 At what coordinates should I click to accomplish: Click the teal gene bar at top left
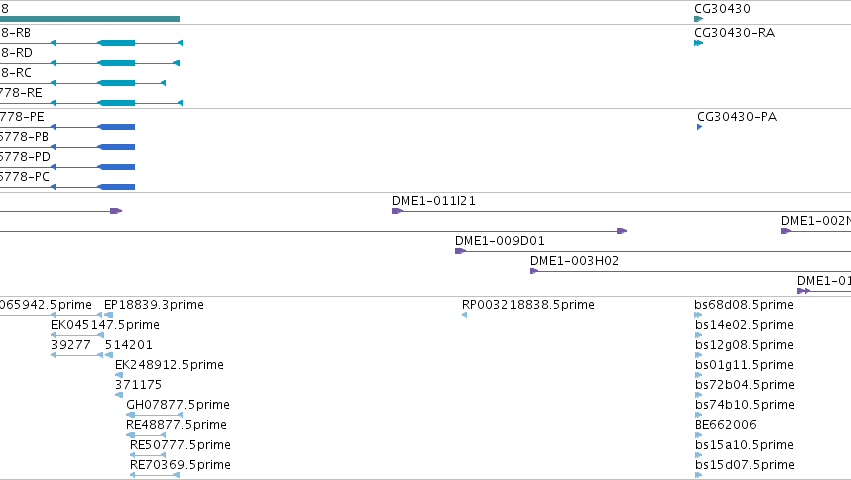click(x=90, y=19)
